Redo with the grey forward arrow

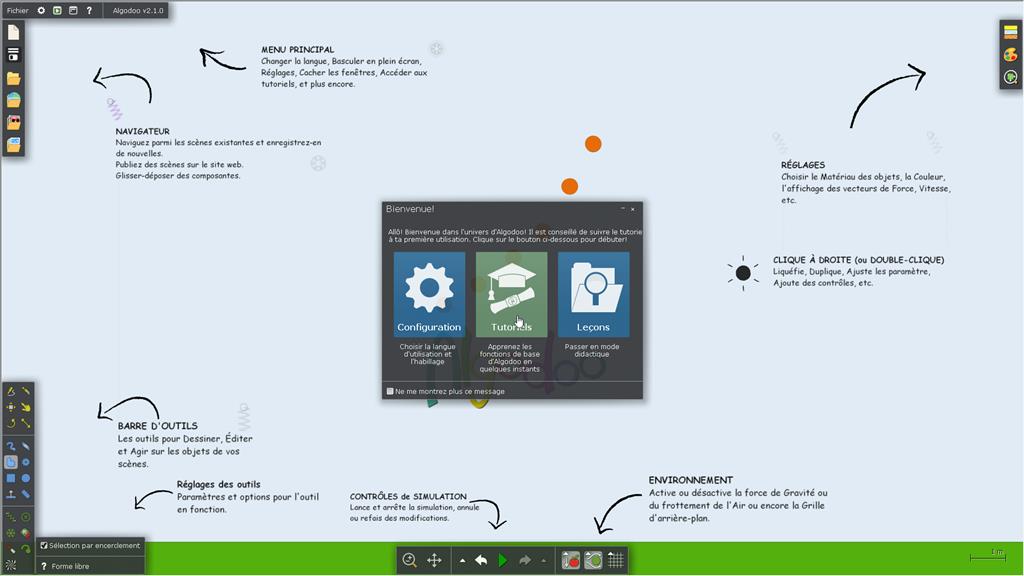point(524,560)
